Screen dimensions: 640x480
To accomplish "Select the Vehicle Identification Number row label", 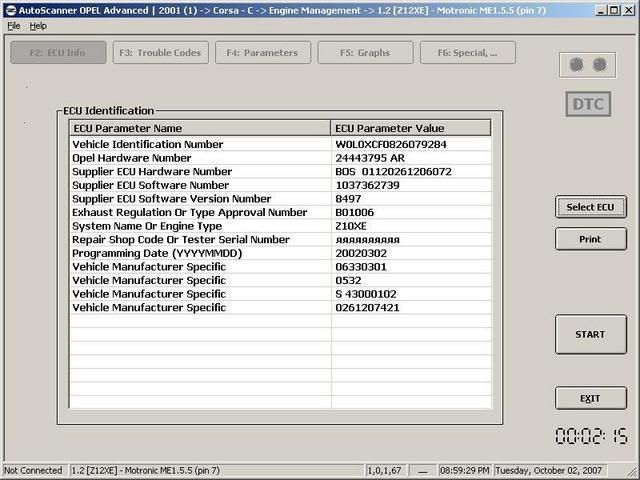I will [148, 144].
